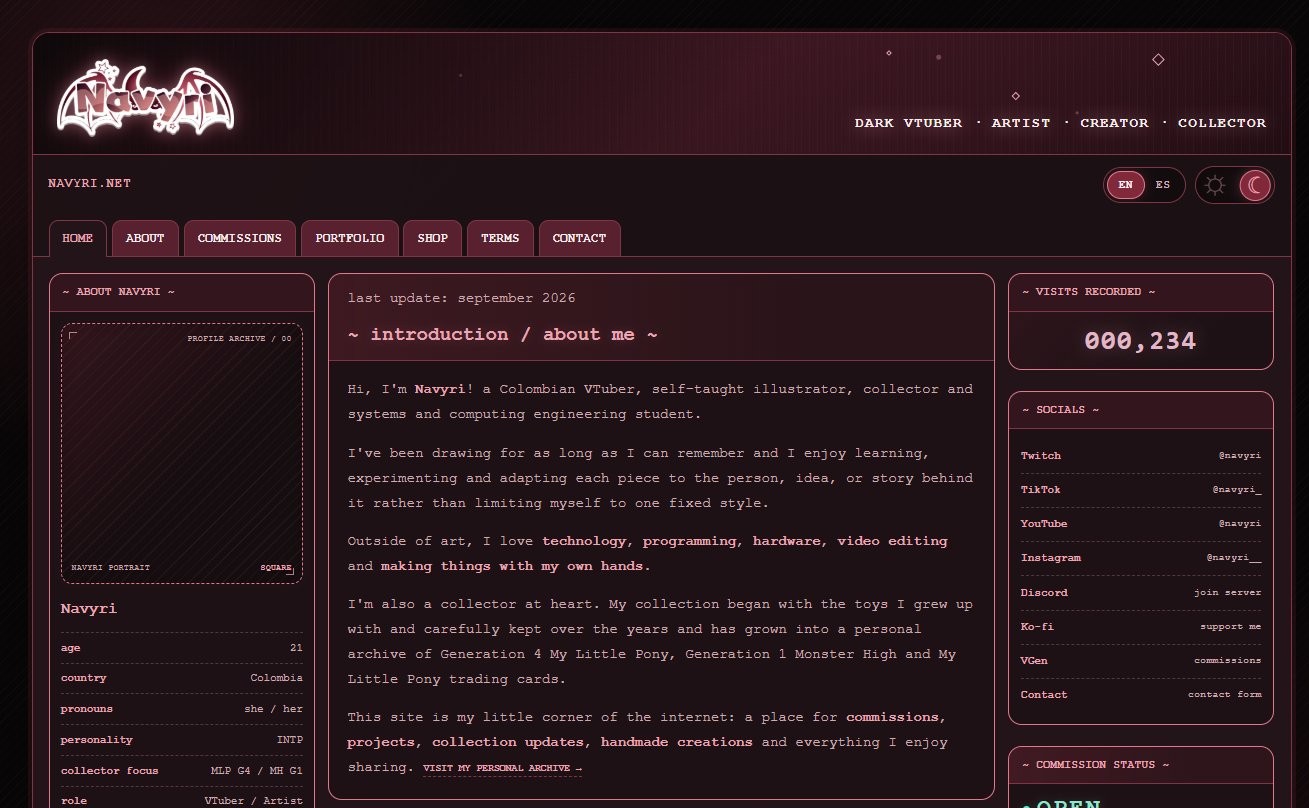The height and width of the screenshot is (808, 1309).
Task: Open the Ko-fi support me link
Action: pyautogui.click(x=1141, y=627)
